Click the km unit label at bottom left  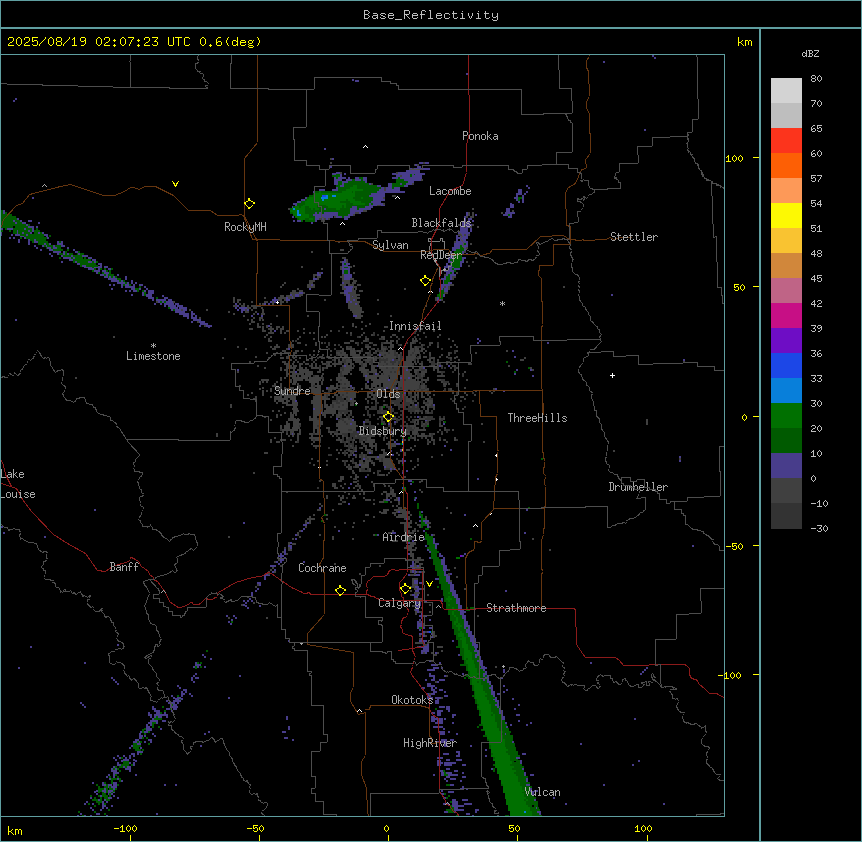(14, 830)
